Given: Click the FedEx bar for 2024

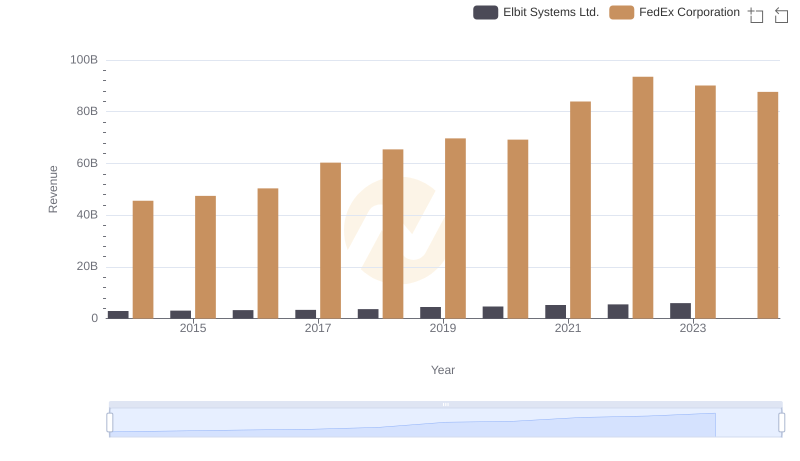Looking at the screenshot, I should (768, 206).
